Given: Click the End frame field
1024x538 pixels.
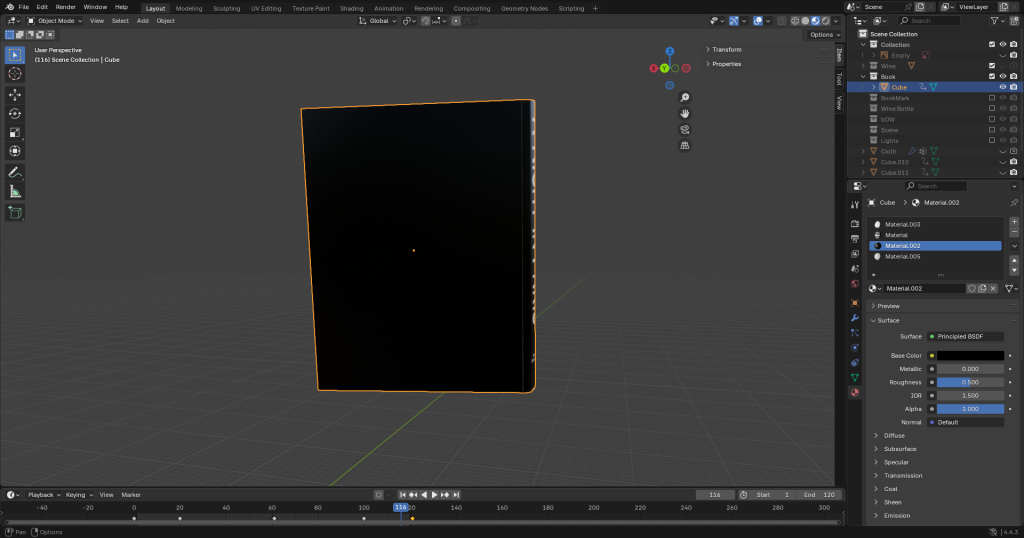Looking at the screenshot, I should [x=821, y=495].
